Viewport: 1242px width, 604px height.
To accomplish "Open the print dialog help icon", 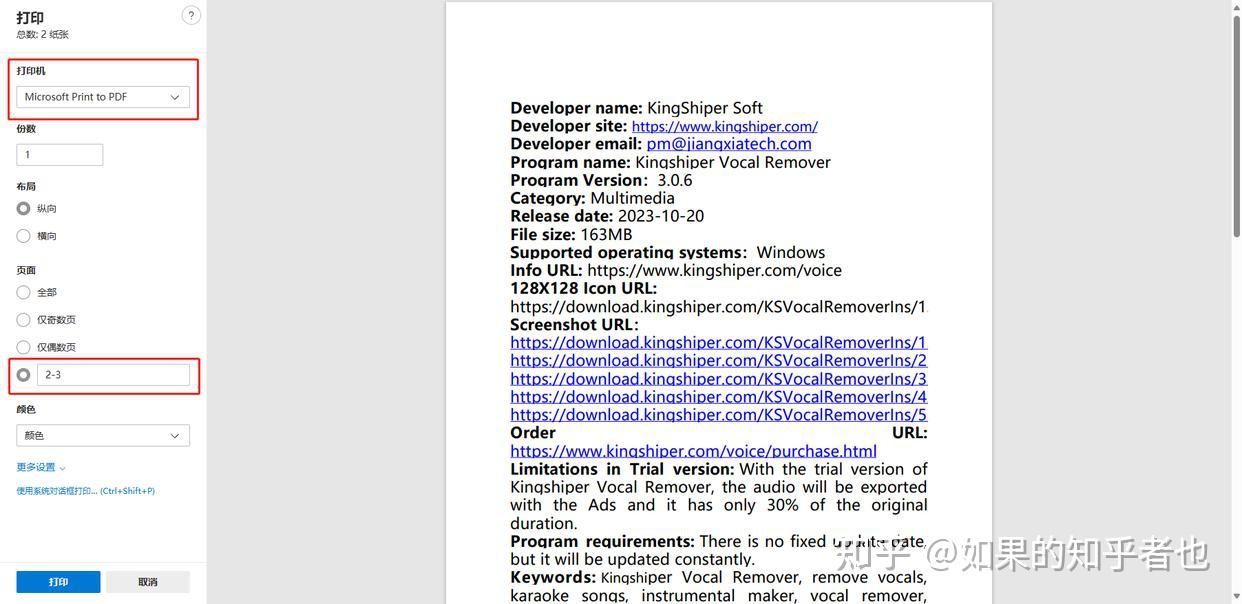I will 191,15.
